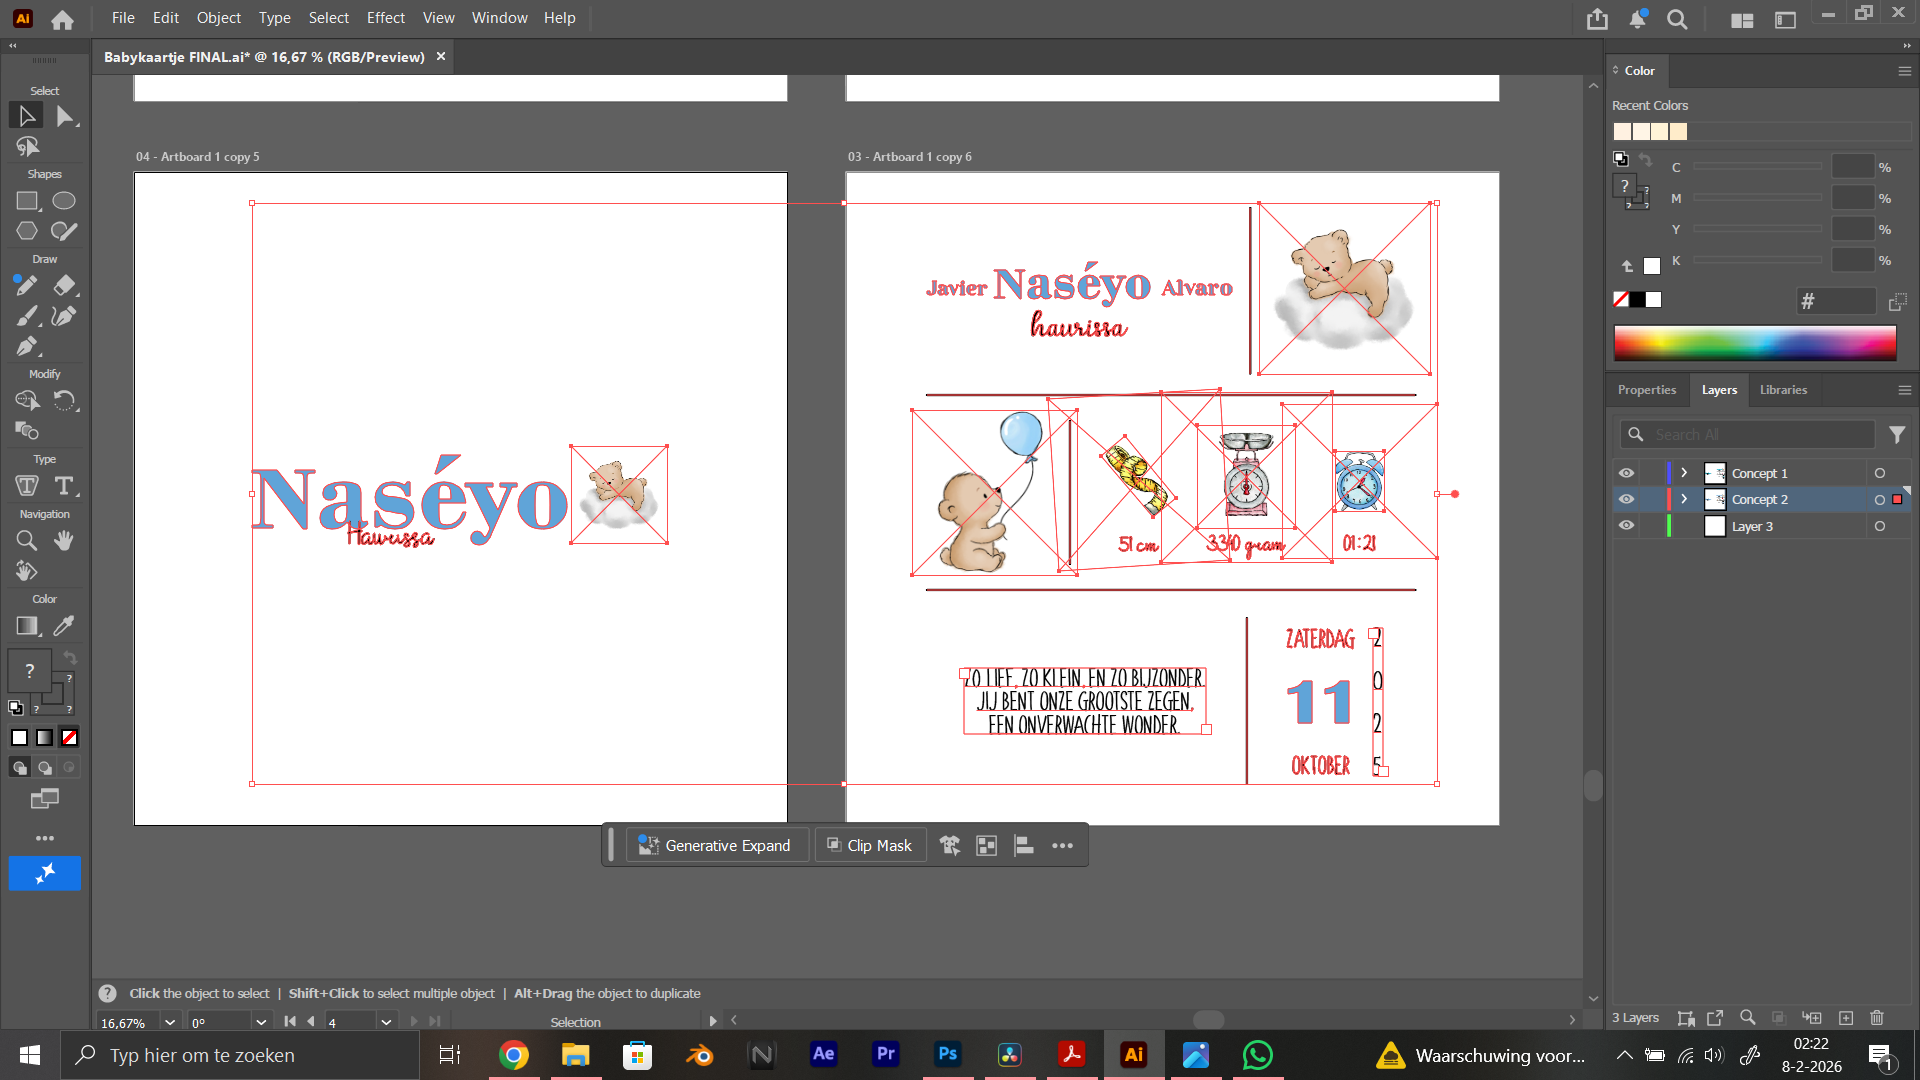The image size is (1920, 1080).
Task: Select the Rectangle shape tool
Action: click(27, 201)
